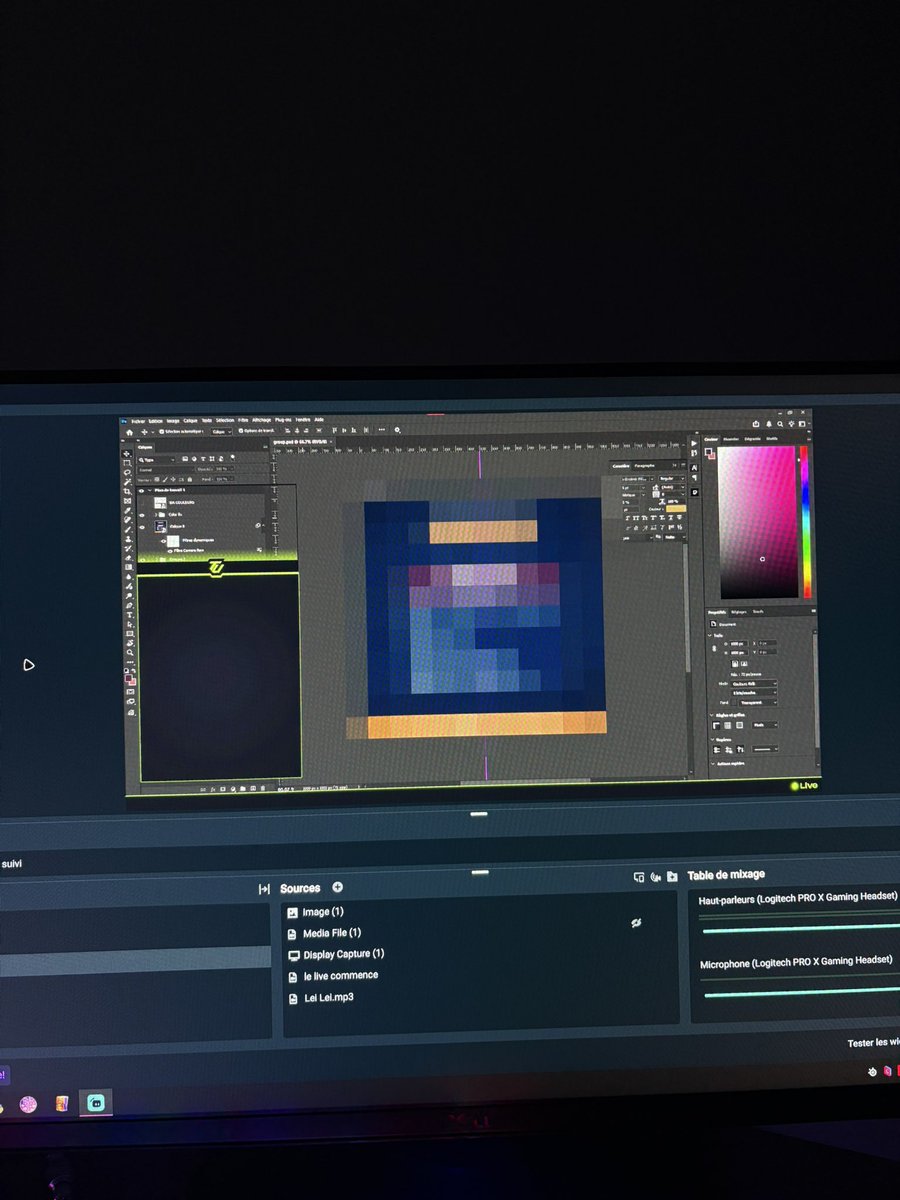Click the green Live indicator

coord(804,786)
